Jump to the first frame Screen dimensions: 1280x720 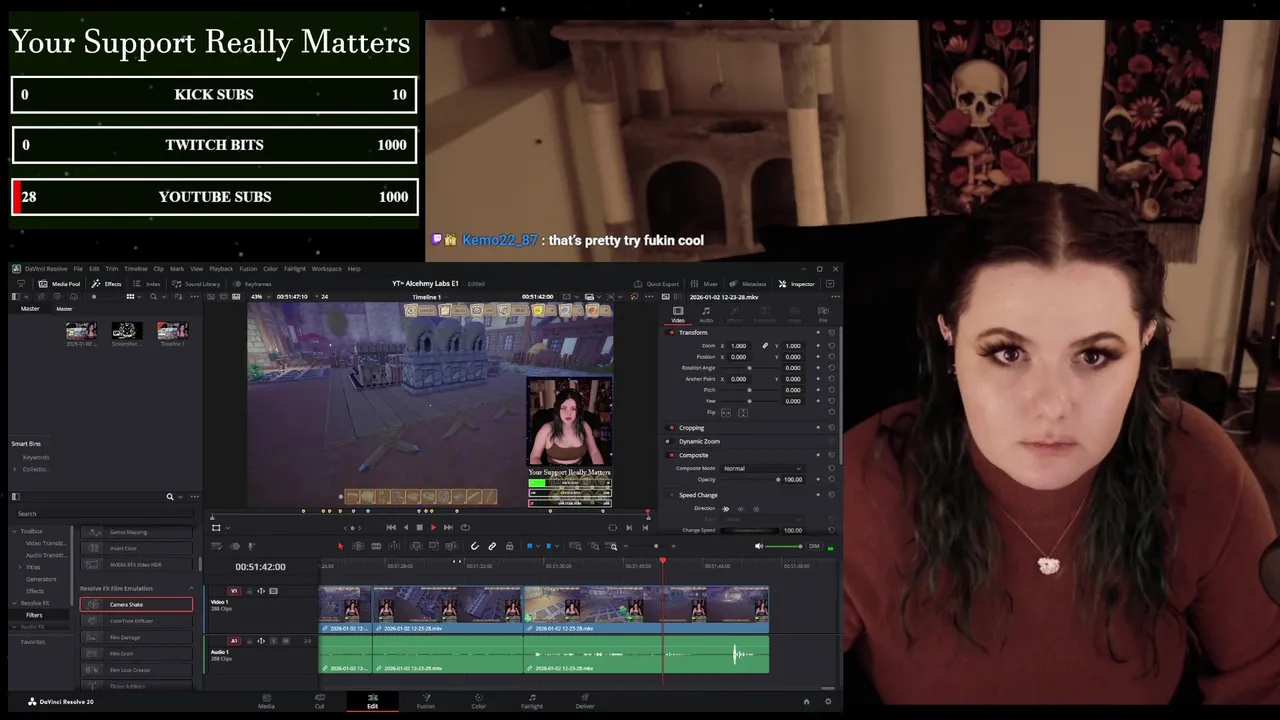click(x=391, y=527)
